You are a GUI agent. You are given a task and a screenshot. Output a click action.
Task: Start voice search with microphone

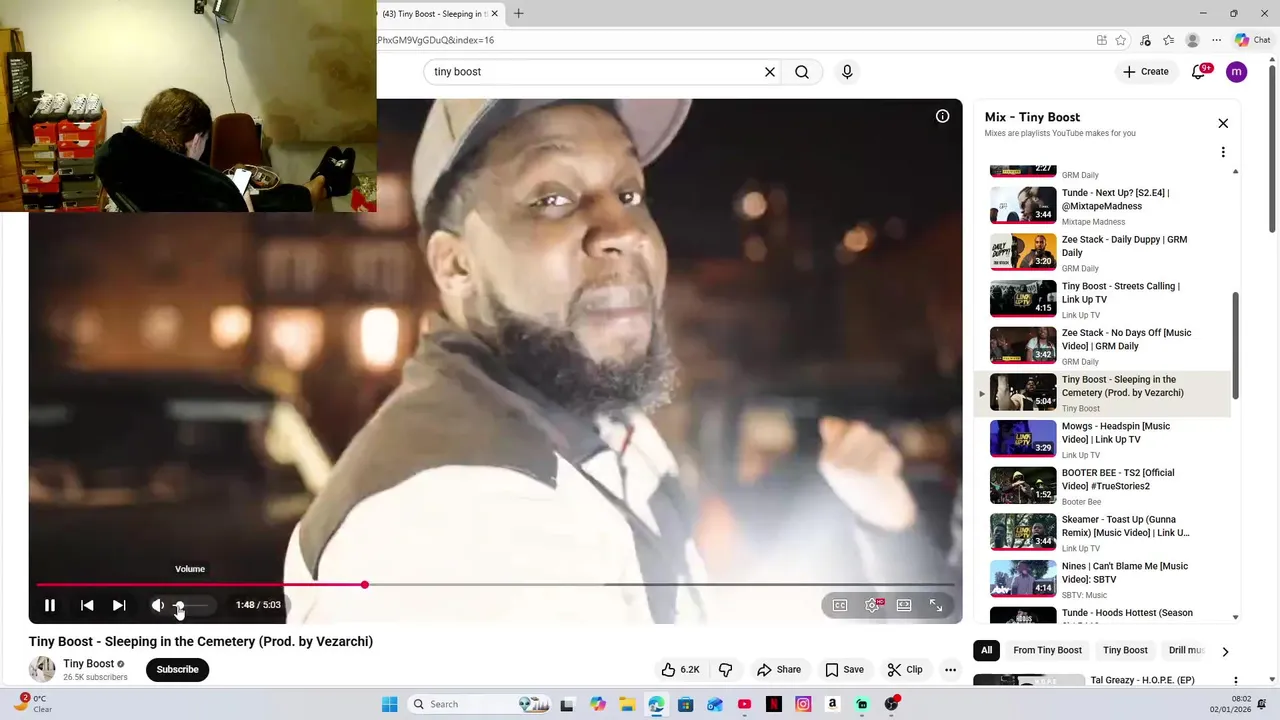(847, 72)
